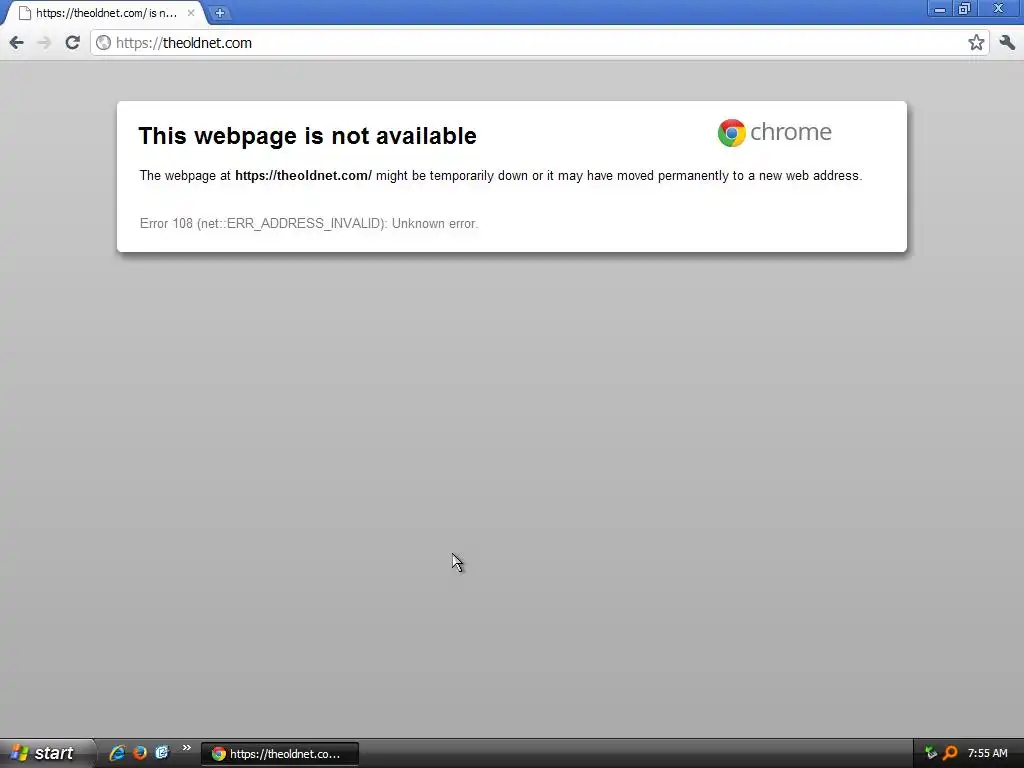Image resolution: width=1024 pixels, height=768 pixels.
Task: Expand the quick launch overflow chevron
Action: point(187,748)
